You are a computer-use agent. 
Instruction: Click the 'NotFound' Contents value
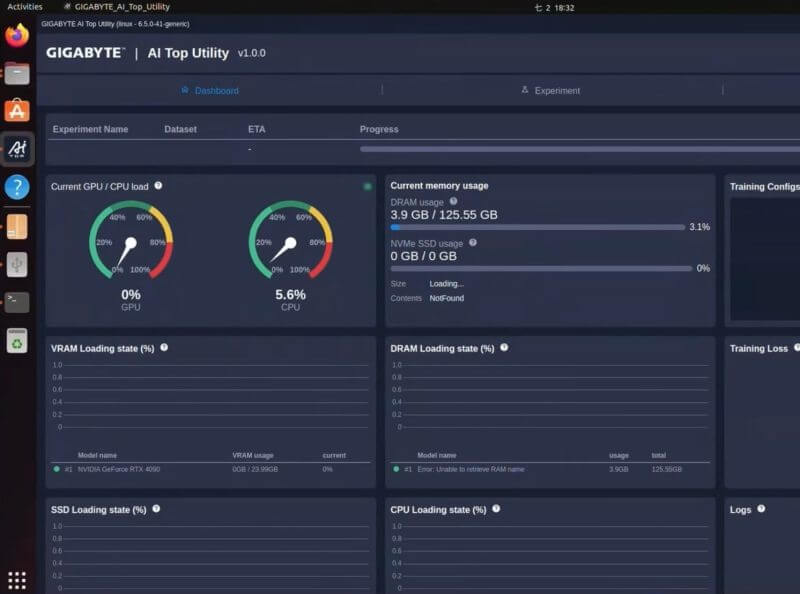click(446, 298)
